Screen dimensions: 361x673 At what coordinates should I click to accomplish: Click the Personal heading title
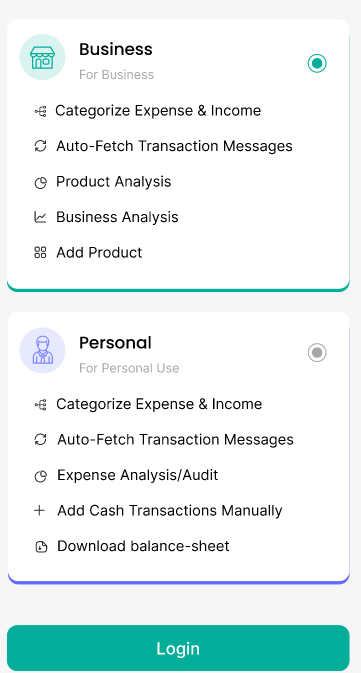pos(115,343)
